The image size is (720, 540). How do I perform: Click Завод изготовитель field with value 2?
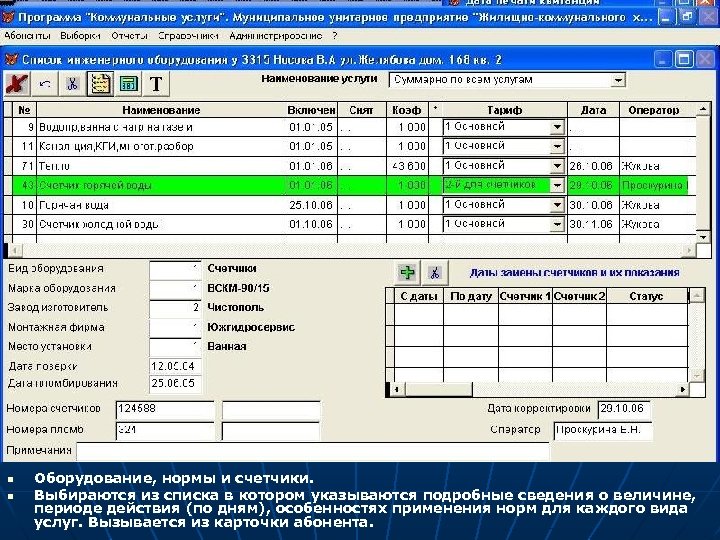pyautogui.click(x=175, y=308)
